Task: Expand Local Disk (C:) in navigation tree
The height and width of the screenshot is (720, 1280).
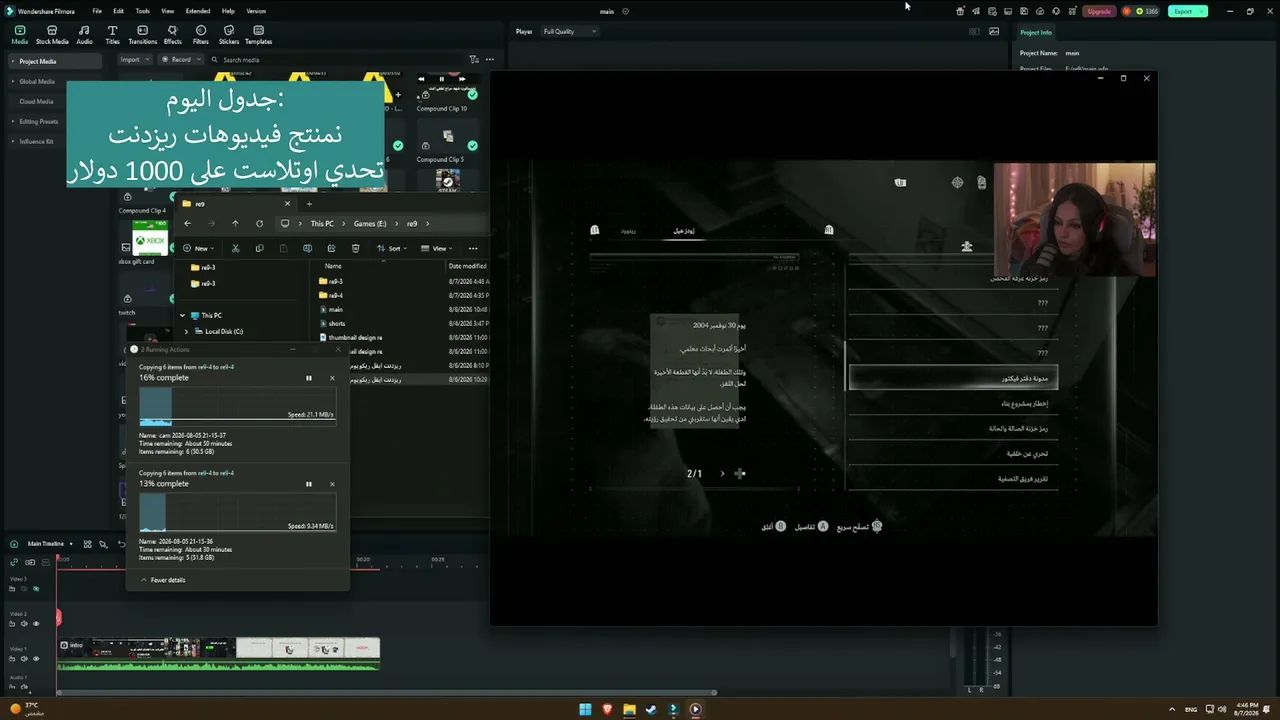Action: [186, 331]
